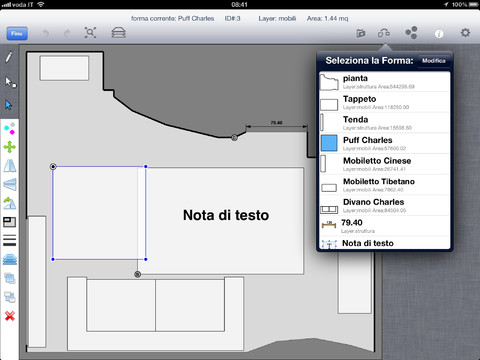The image size is (480, 360).
Task: Tap the horizontal flip mirror tool
Action: 10,166
